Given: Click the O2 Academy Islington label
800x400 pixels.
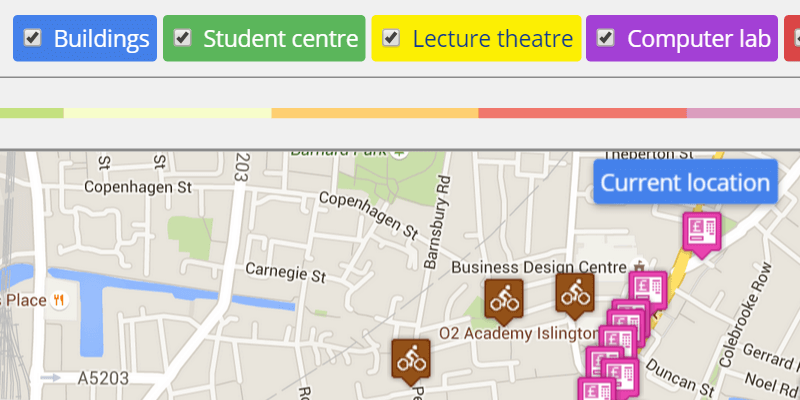Looking at the screenshot, I should (x=518, y=334).
